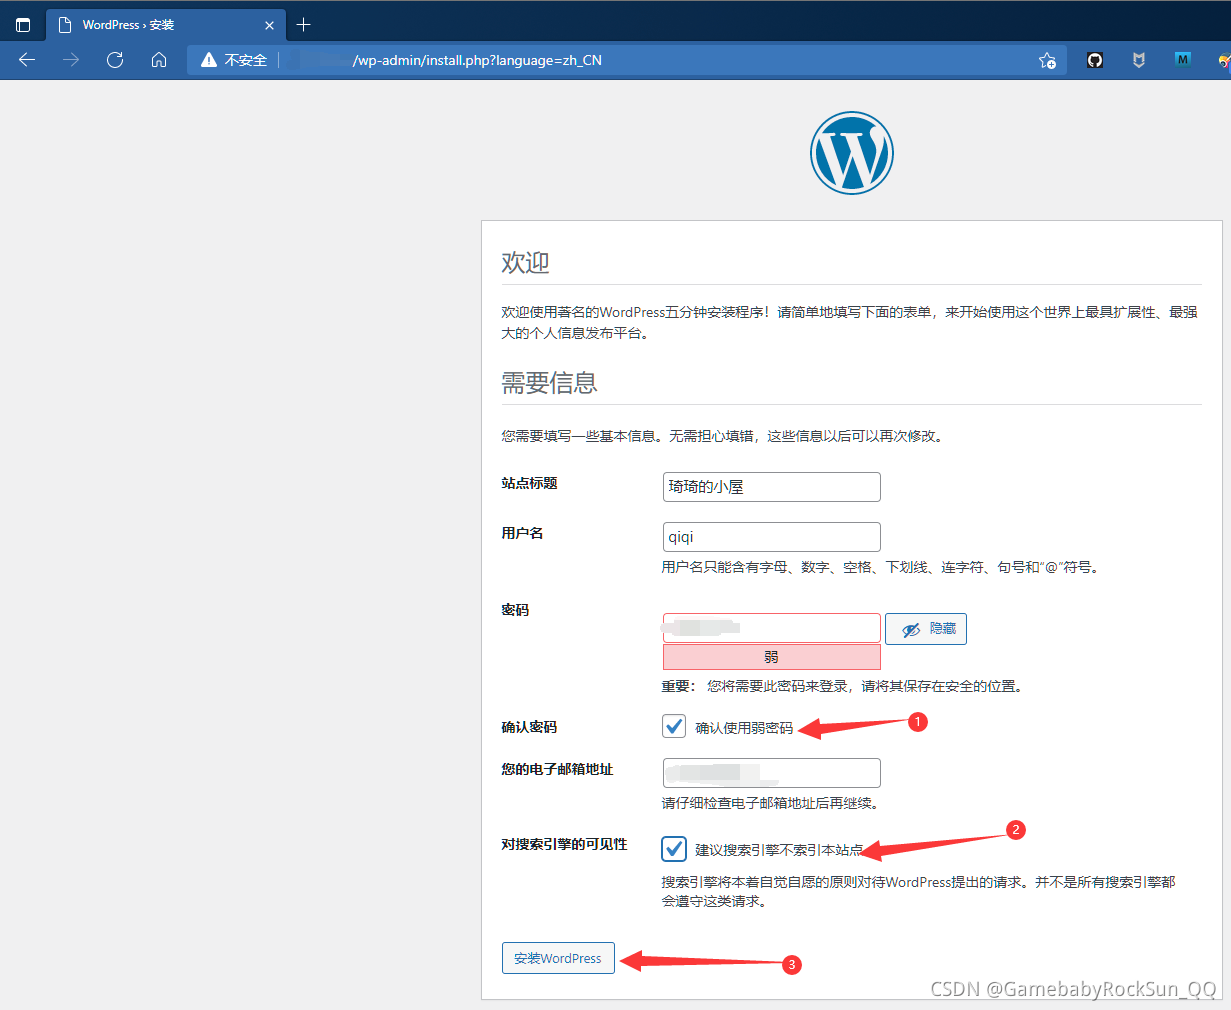
Task: Close the WordPress 安装 tab
Action: 269,25
